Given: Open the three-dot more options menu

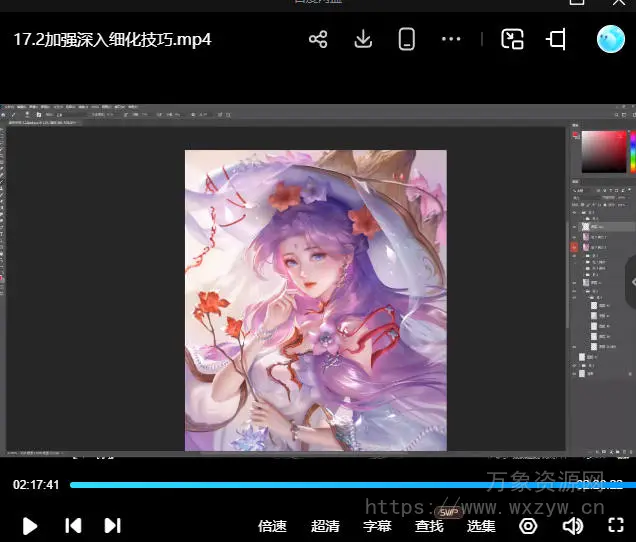Looking at the screenshot, I should click(x=451, y=39).
